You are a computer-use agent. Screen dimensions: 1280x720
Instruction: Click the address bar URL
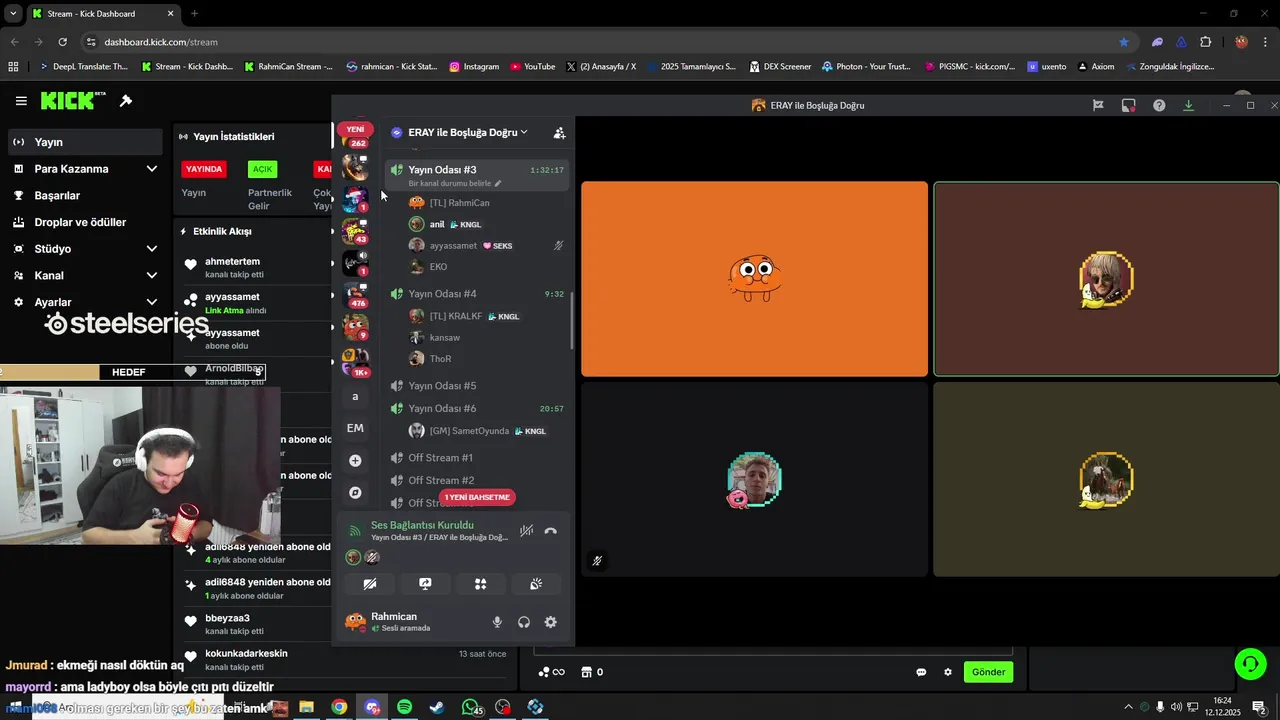pyautogui.click(x=161, y=42)
